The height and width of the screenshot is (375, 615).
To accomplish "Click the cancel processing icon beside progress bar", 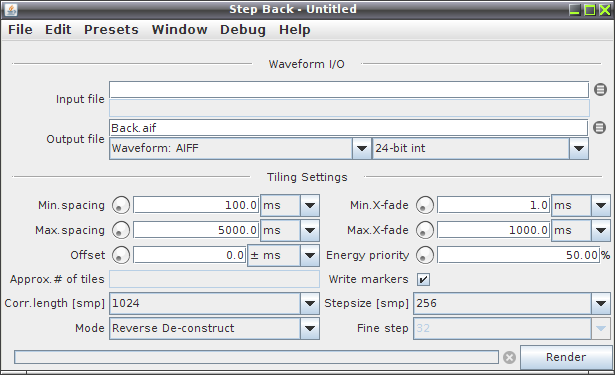I will pyautogui.click(x=509, y=357).
